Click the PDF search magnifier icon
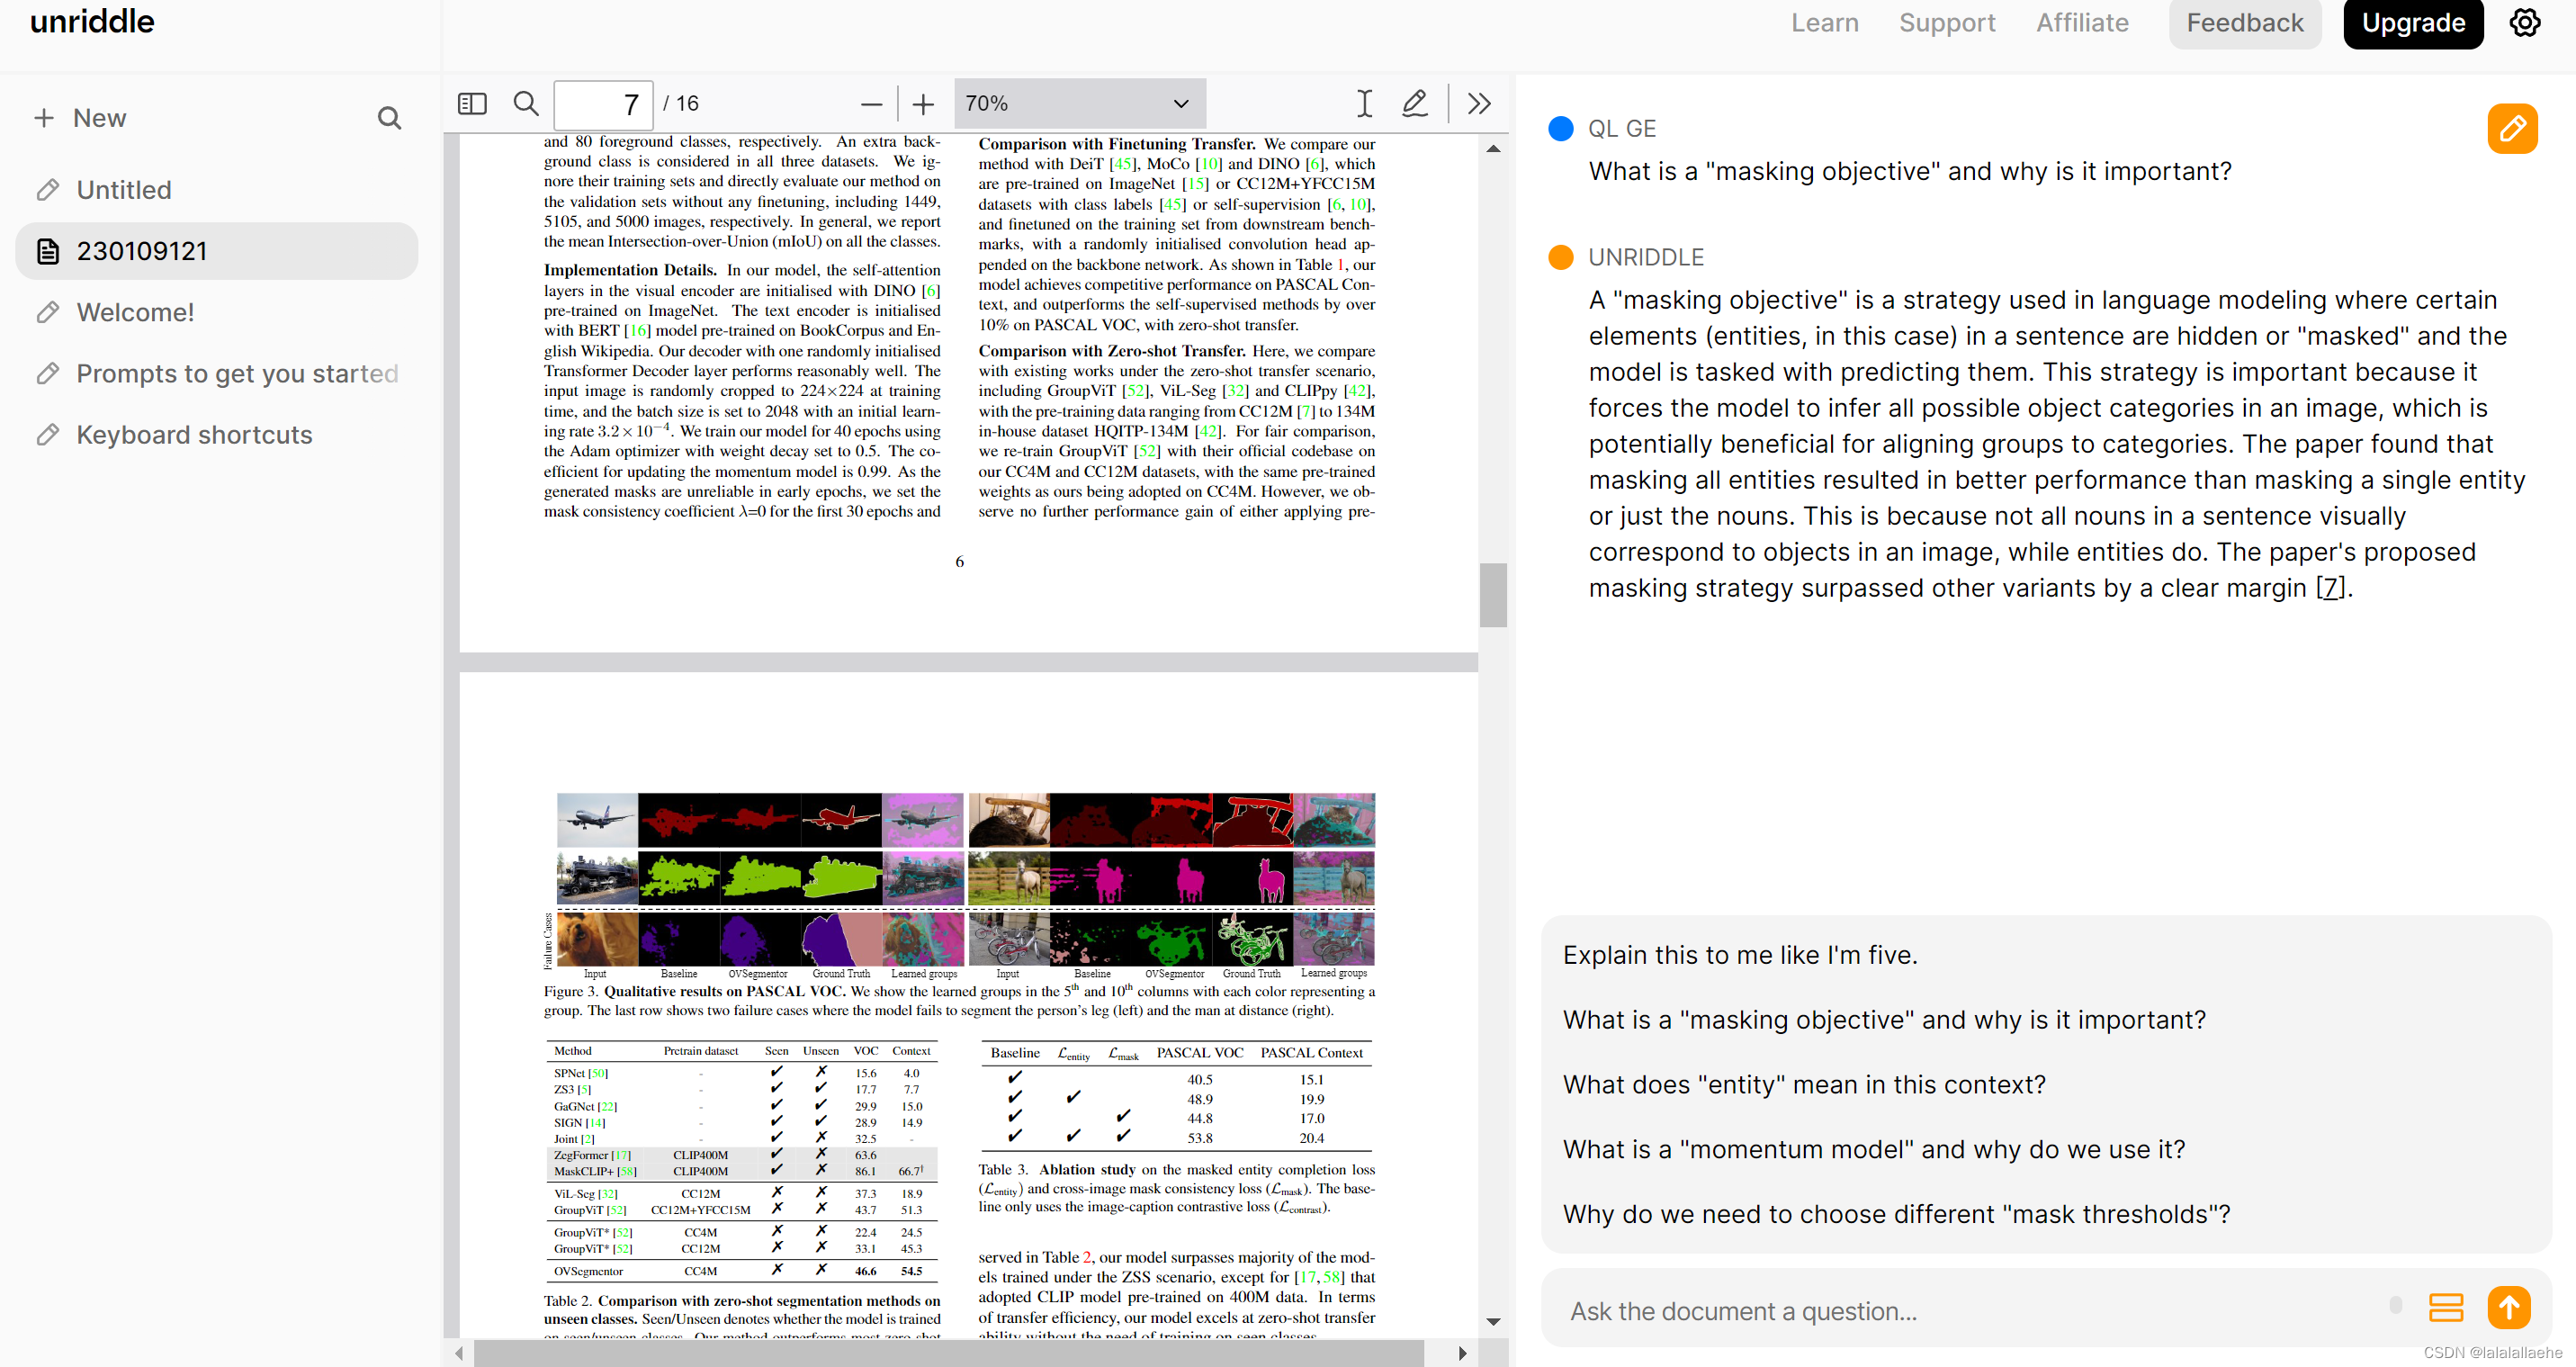 pos(526,103)
